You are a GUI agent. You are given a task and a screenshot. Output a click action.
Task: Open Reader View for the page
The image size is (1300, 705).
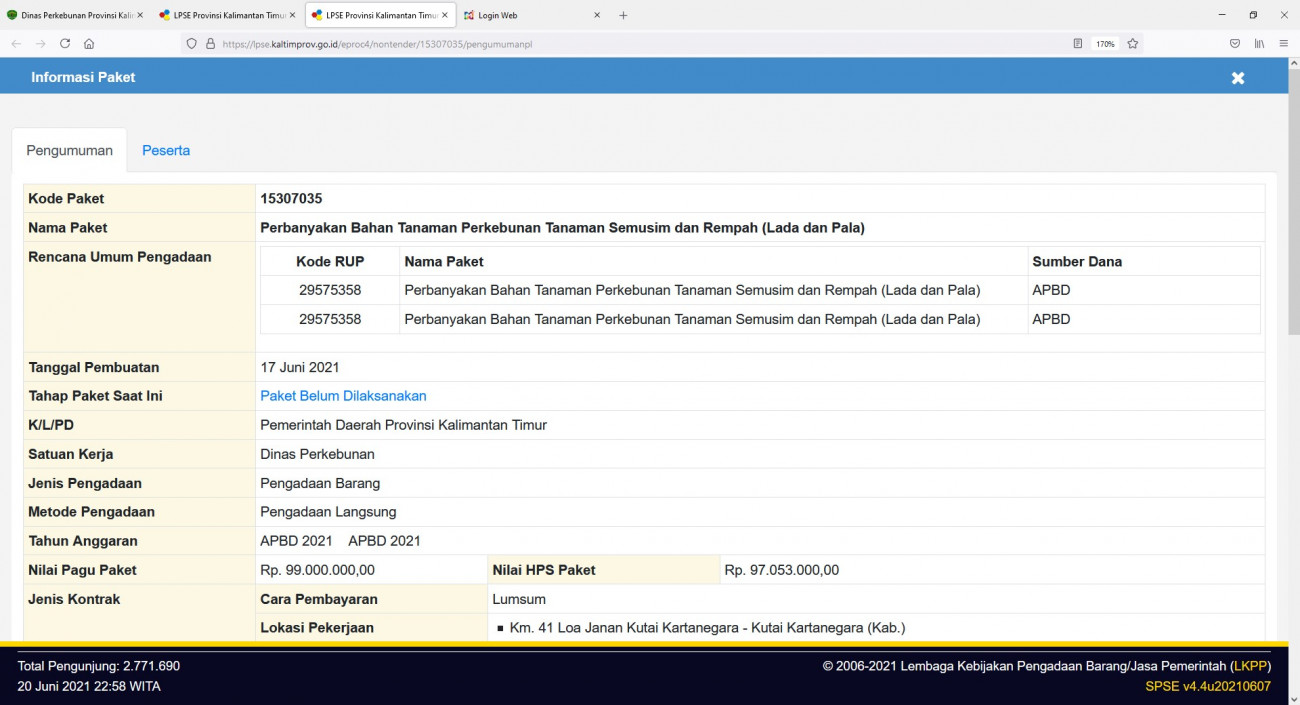pos(1078,43)
